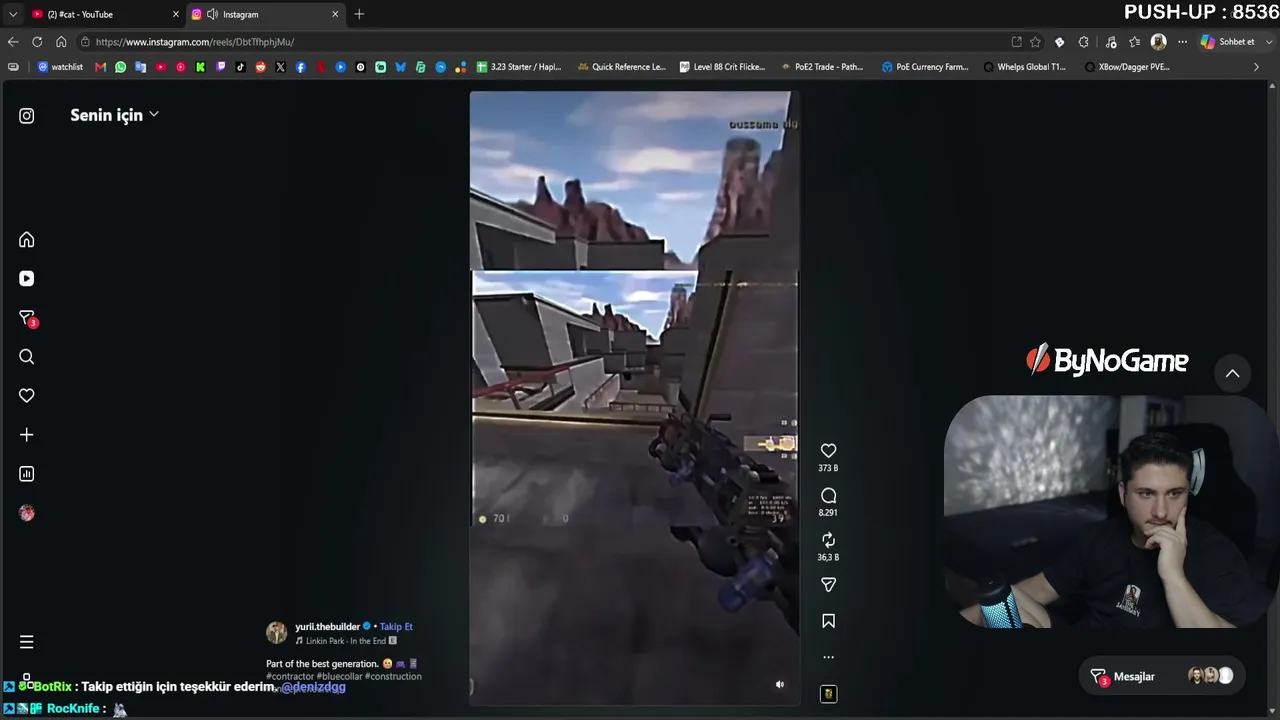Open Mesajlar messages popup
The height and width of the screenshot is (720, 1280).
(x=1160, y=677)
